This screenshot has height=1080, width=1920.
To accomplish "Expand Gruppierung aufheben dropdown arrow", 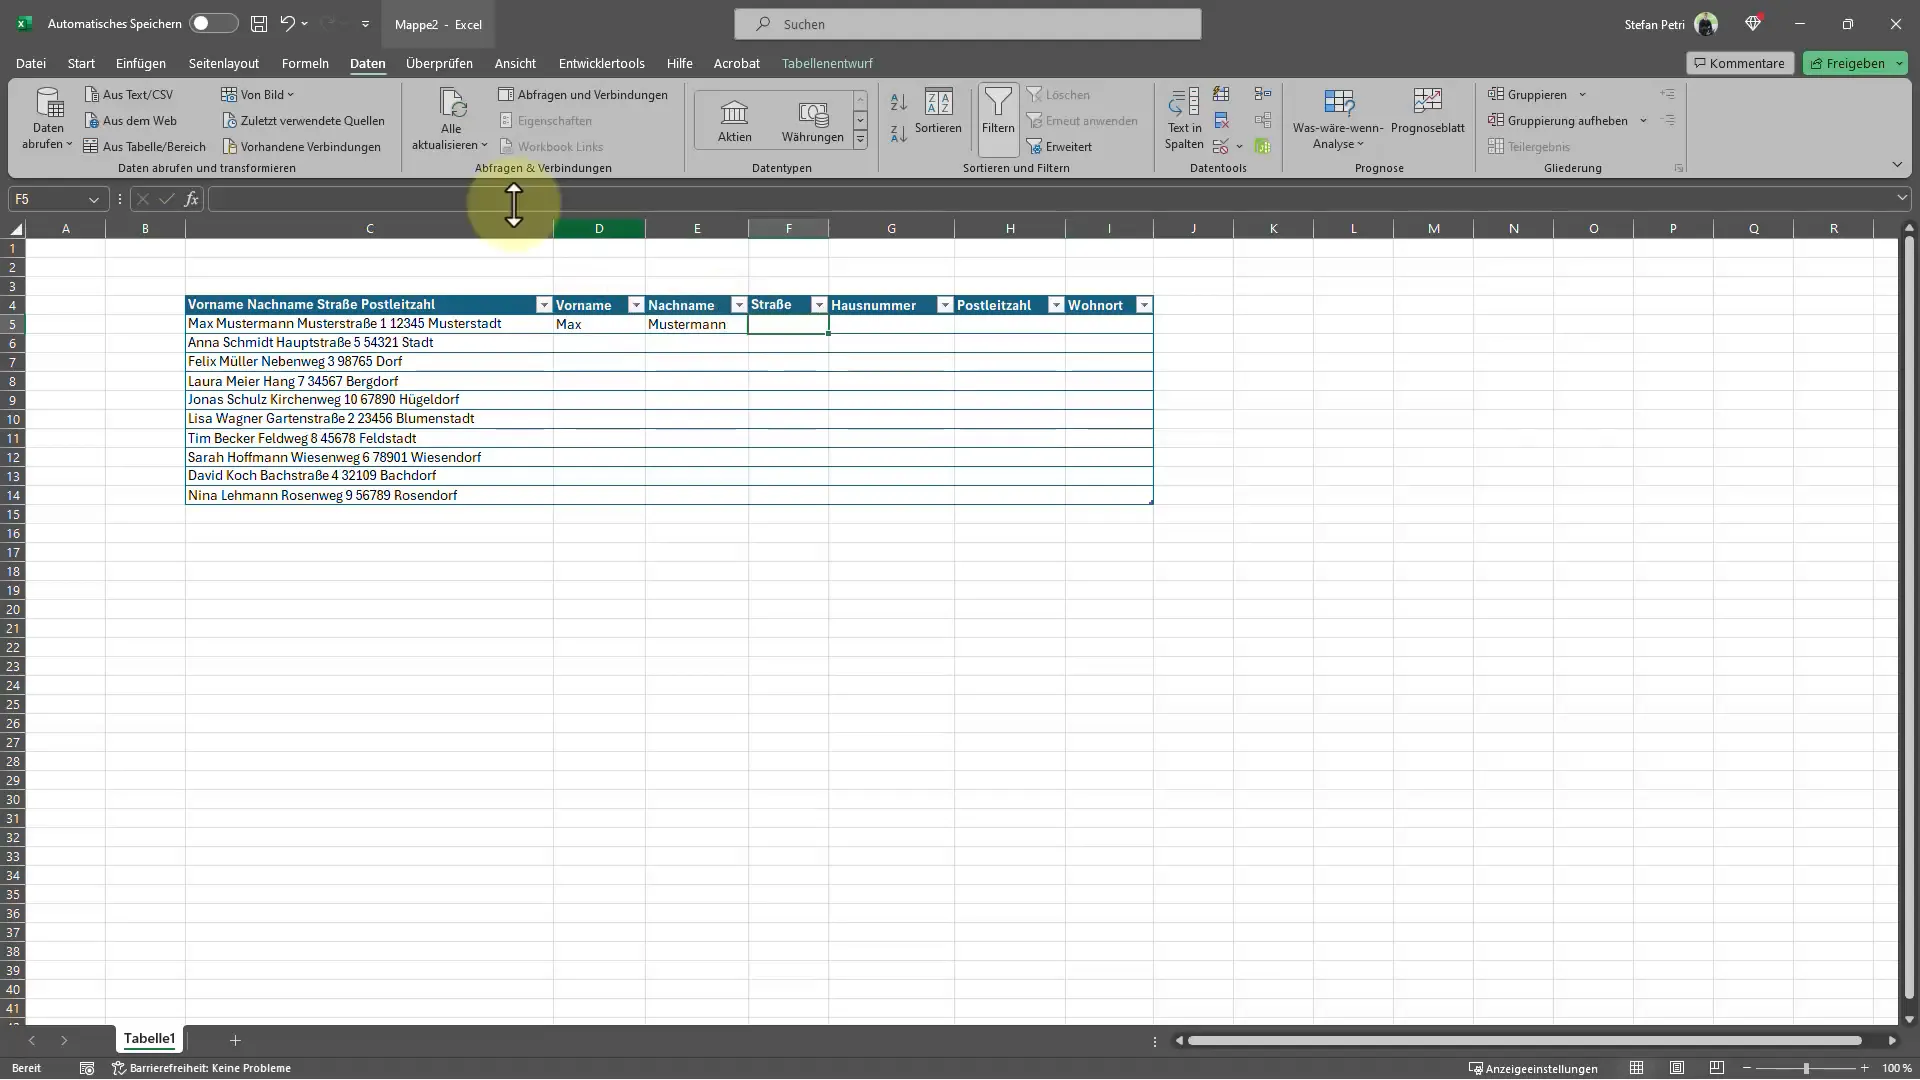I will coord(1643,121).
